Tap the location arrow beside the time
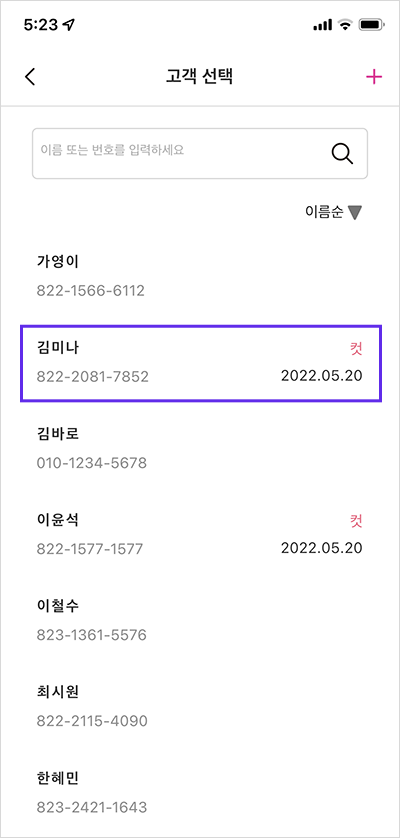The width and height of the screenshot is (400, 838). pyautogui.click(x=68, y=25)
